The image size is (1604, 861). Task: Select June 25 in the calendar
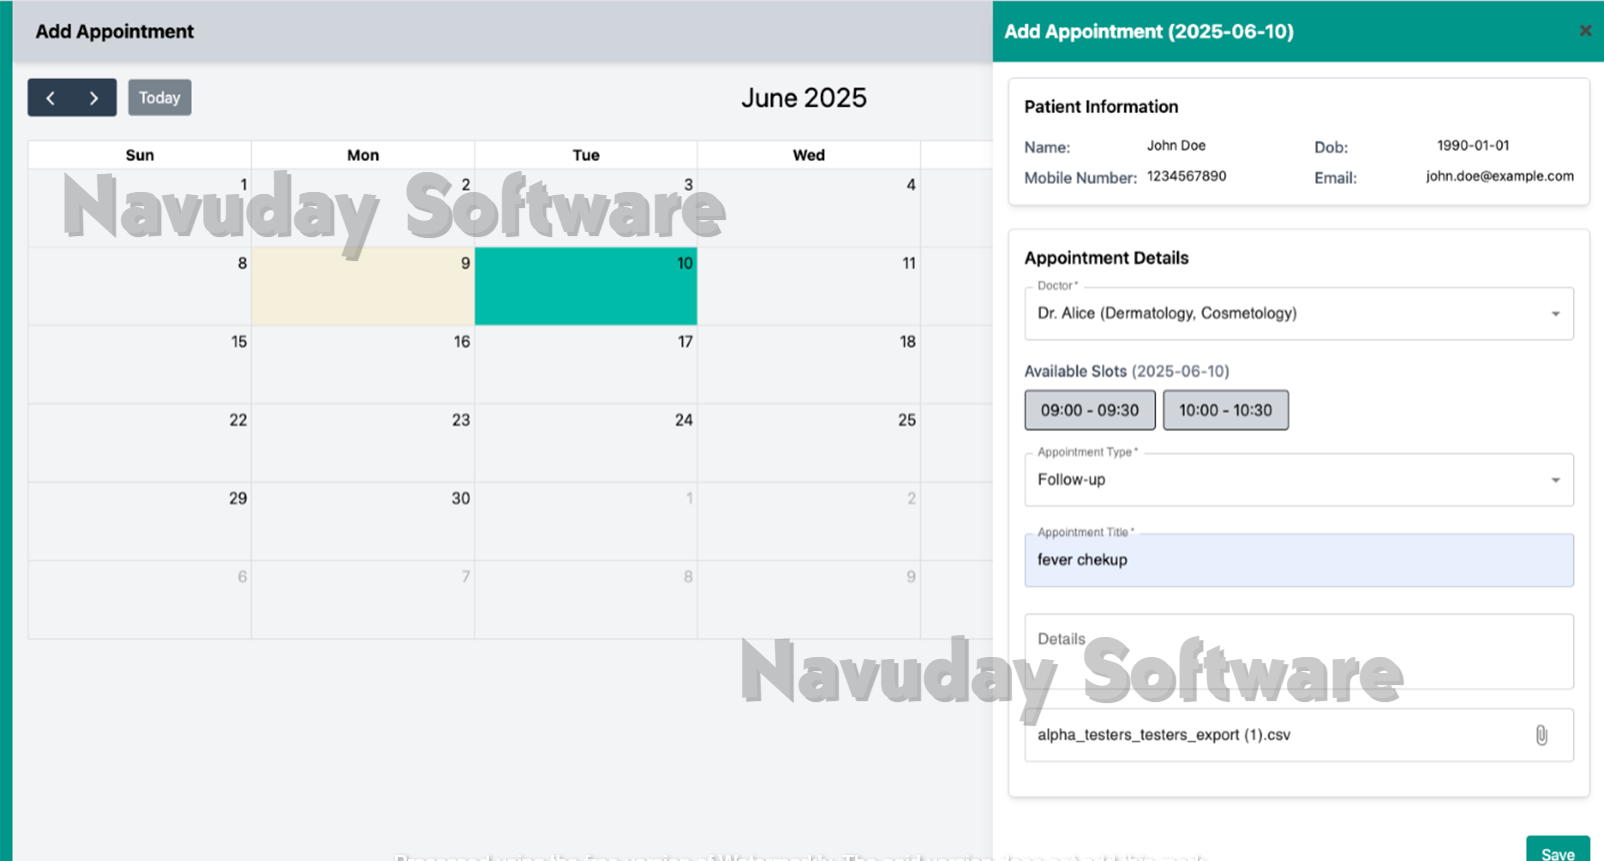click(x=809, y=443)
